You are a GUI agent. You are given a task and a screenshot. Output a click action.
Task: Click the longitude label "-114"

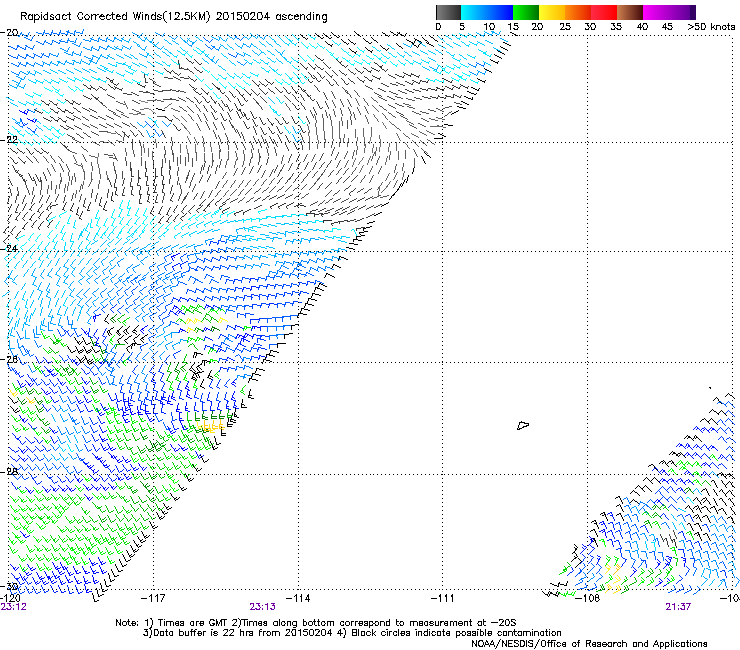(x=298, y=599)
